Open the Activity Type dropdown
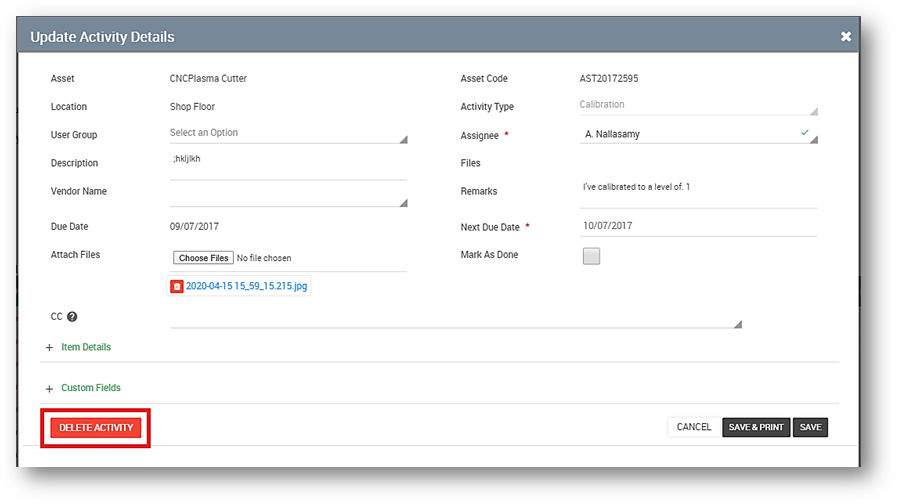This screenshot has width=898, height=504. click(698, 106)
